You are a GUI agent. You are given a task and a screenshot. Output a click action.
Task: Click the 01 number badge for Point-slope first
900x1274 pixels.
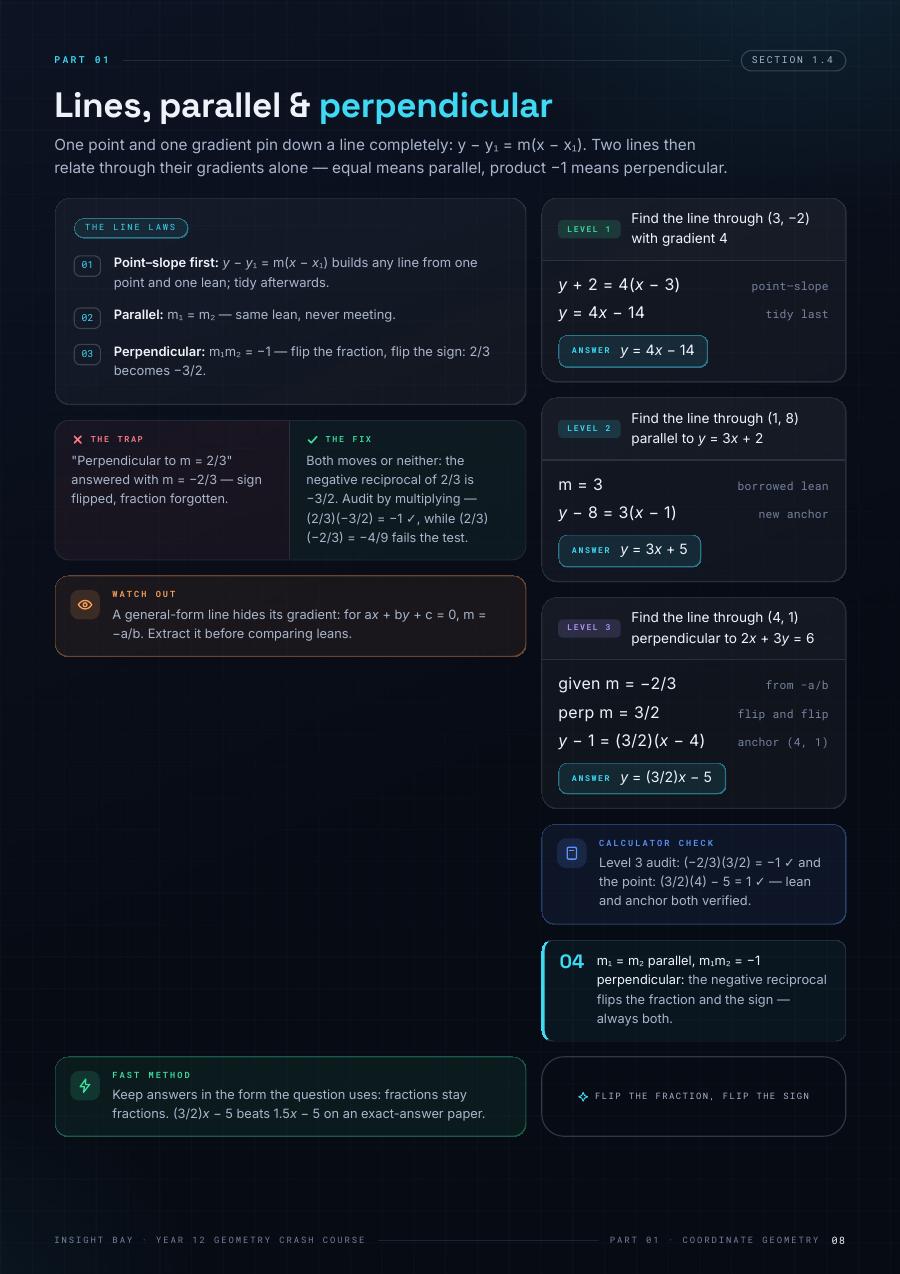tap(87, 265)
